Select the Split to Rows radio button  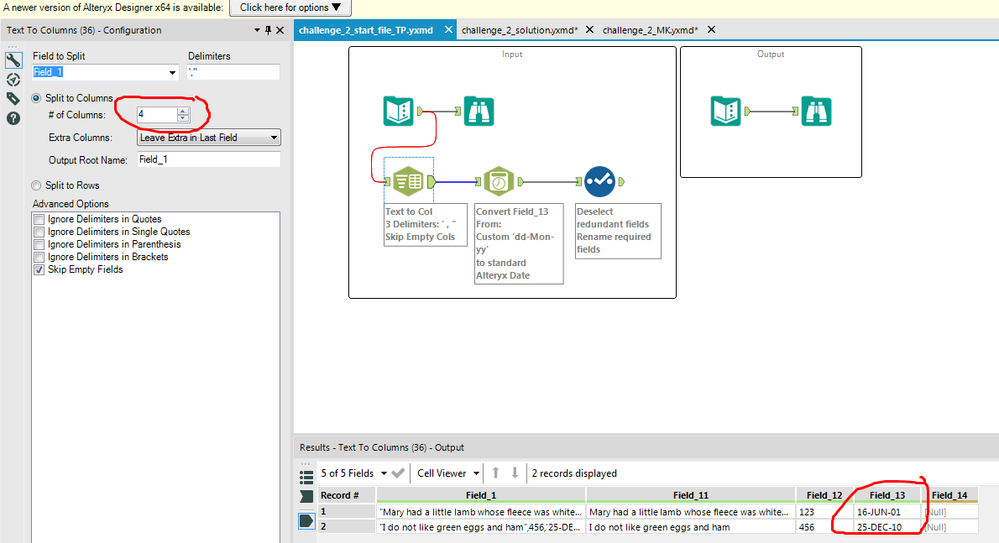(36, 185)
